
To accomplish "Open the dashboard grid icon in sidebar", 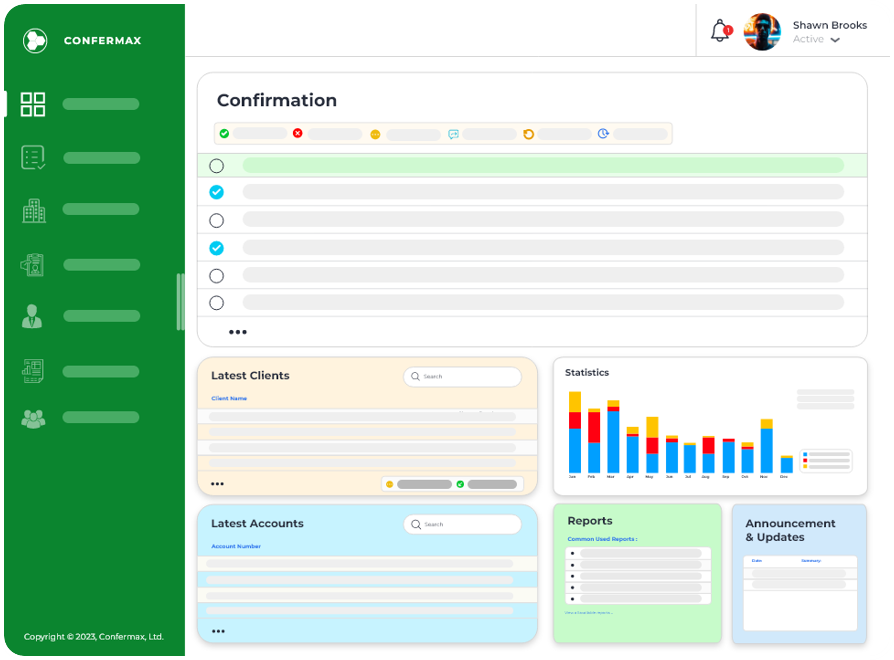I will pos(33,104).
